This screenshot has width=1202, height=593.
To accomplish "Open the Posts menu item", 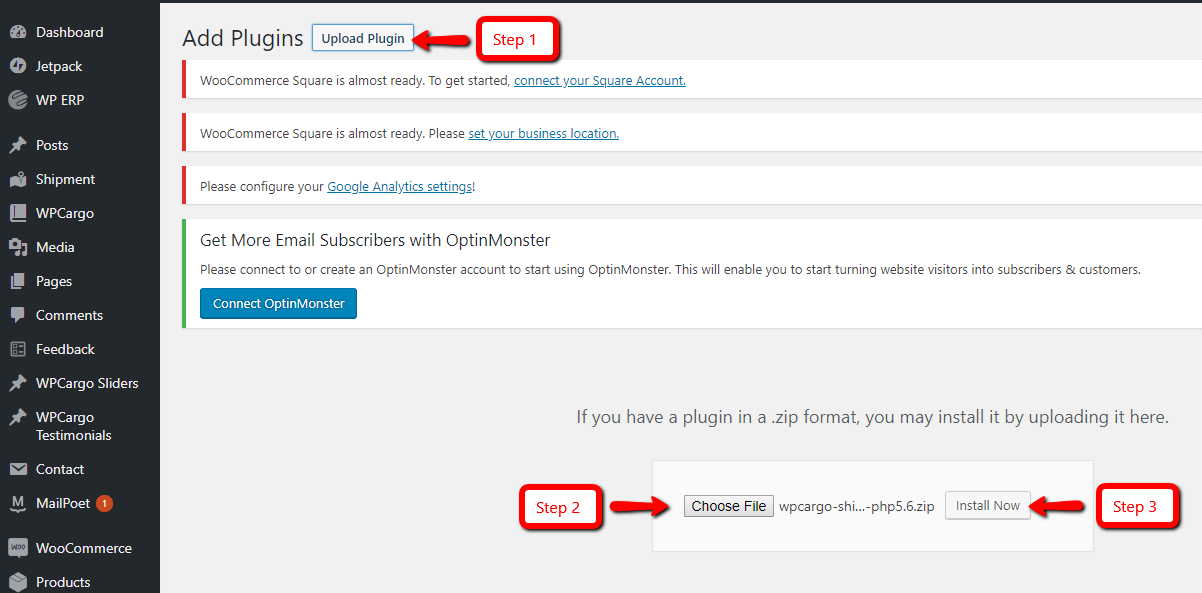I will click(52, 145).
